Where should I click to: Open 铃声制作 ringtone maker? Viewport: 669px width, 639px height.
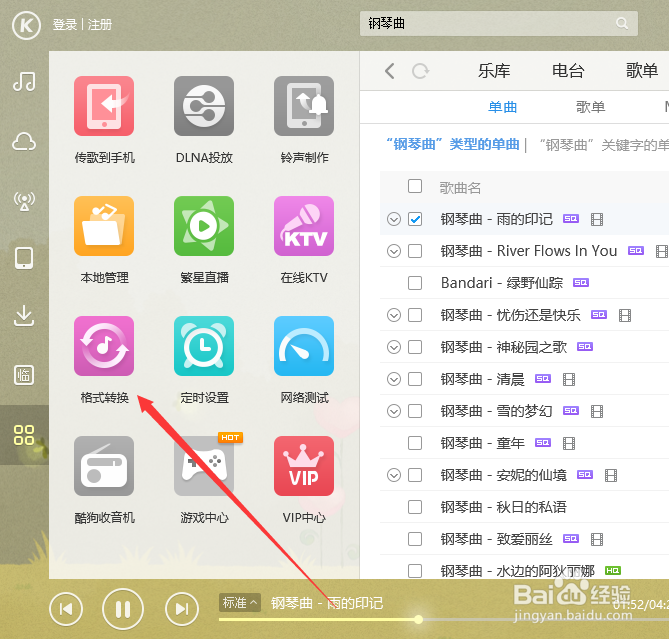(304, 106)
